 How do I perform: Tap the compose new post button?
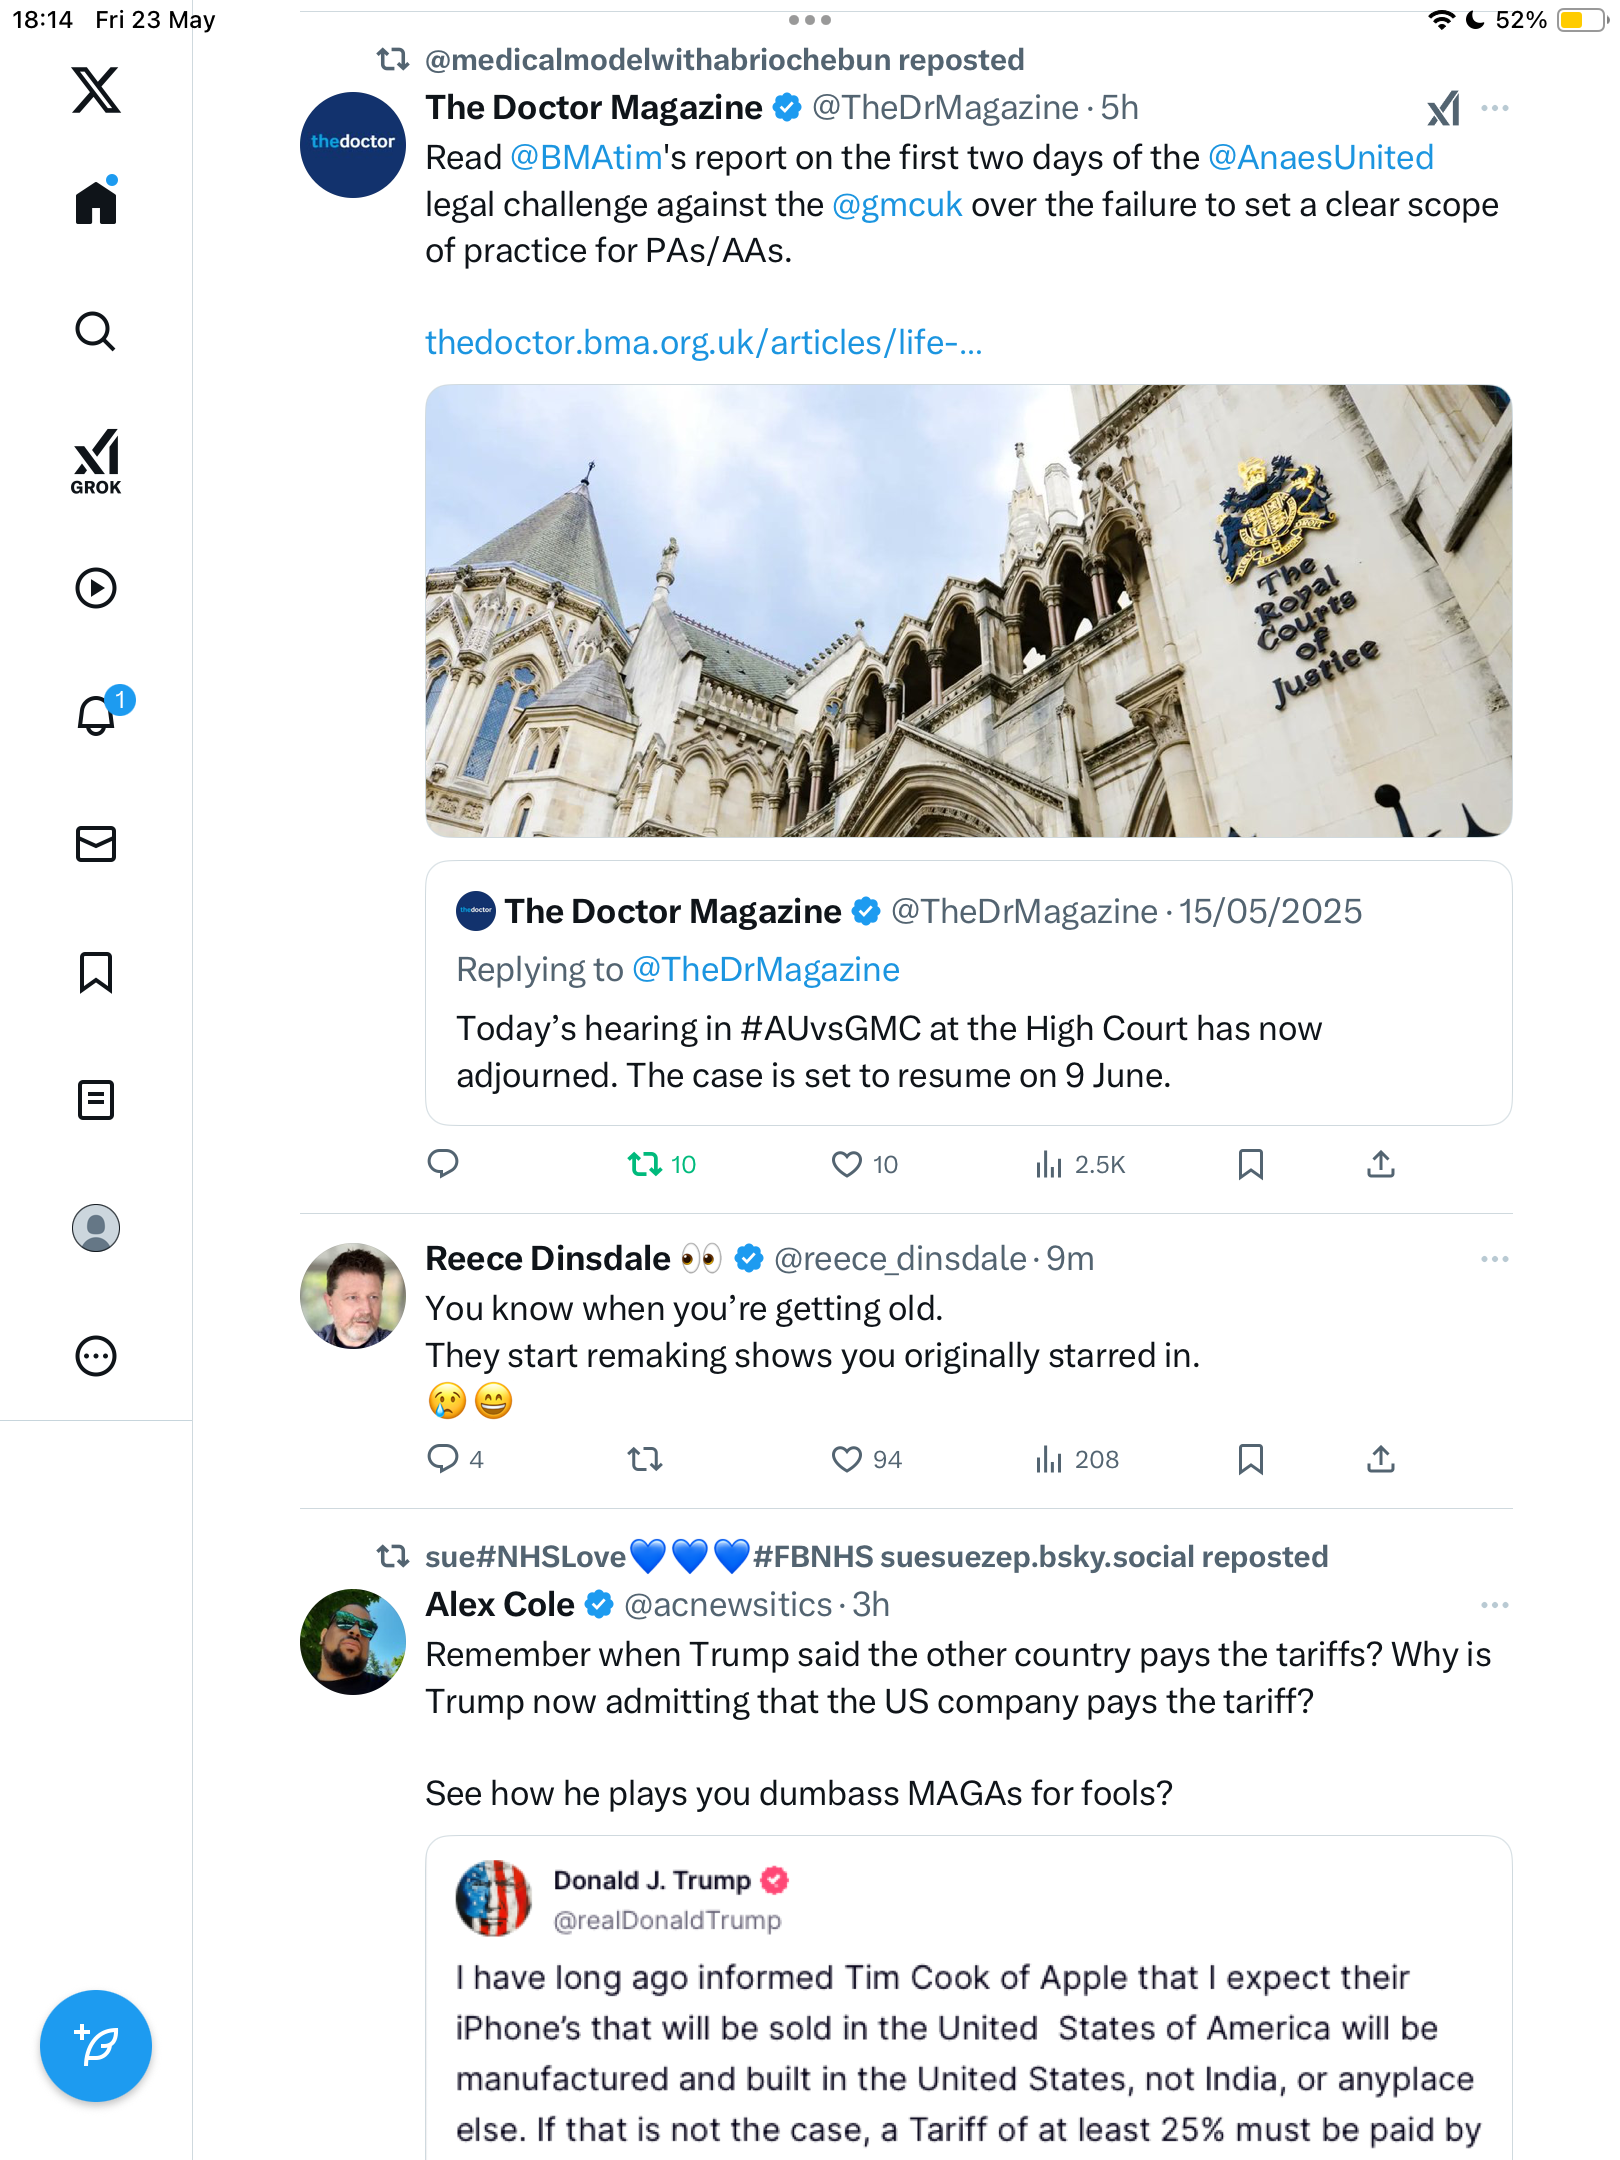pyautogui.click(x=96, y=2046)
